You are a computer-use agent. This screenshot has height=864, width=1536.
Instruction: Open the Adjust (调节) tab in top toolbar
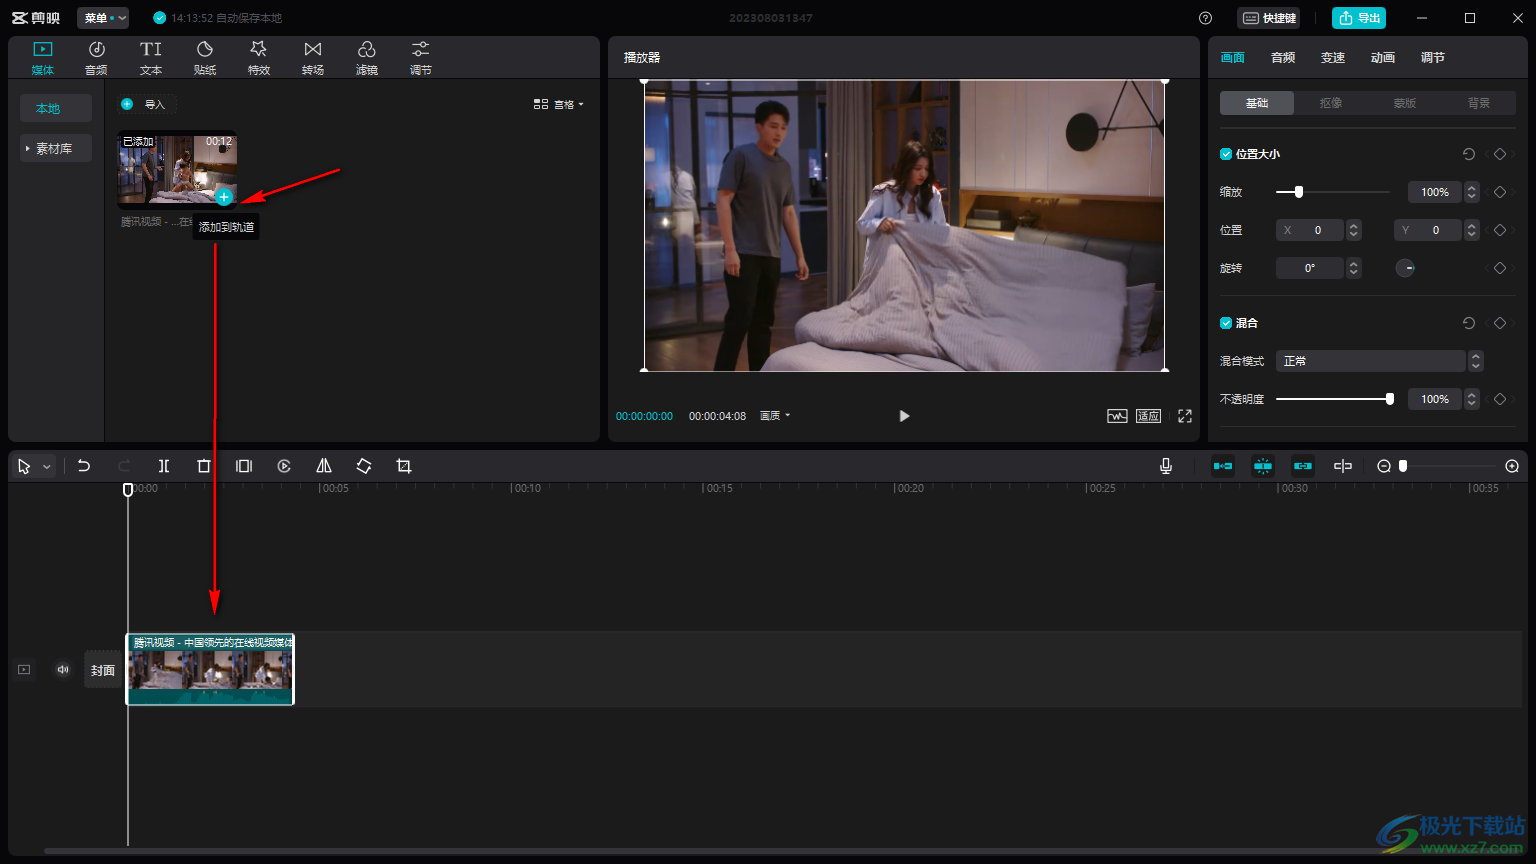(x=421, y=58)
